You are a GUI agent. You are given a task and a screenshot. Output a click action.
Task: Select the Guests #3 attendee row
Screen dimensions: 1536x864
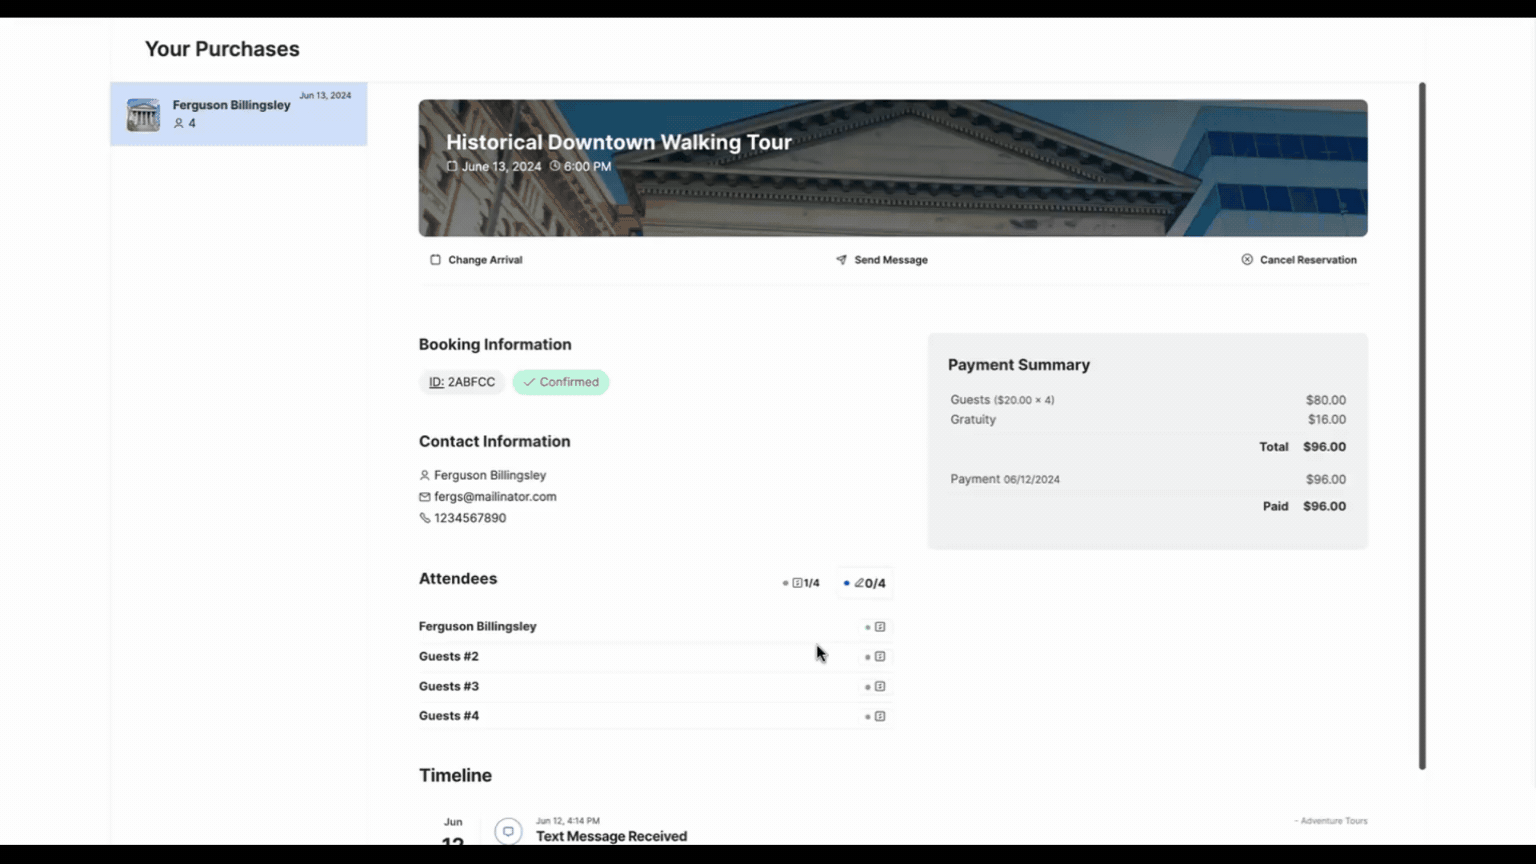tap(655, 687)
